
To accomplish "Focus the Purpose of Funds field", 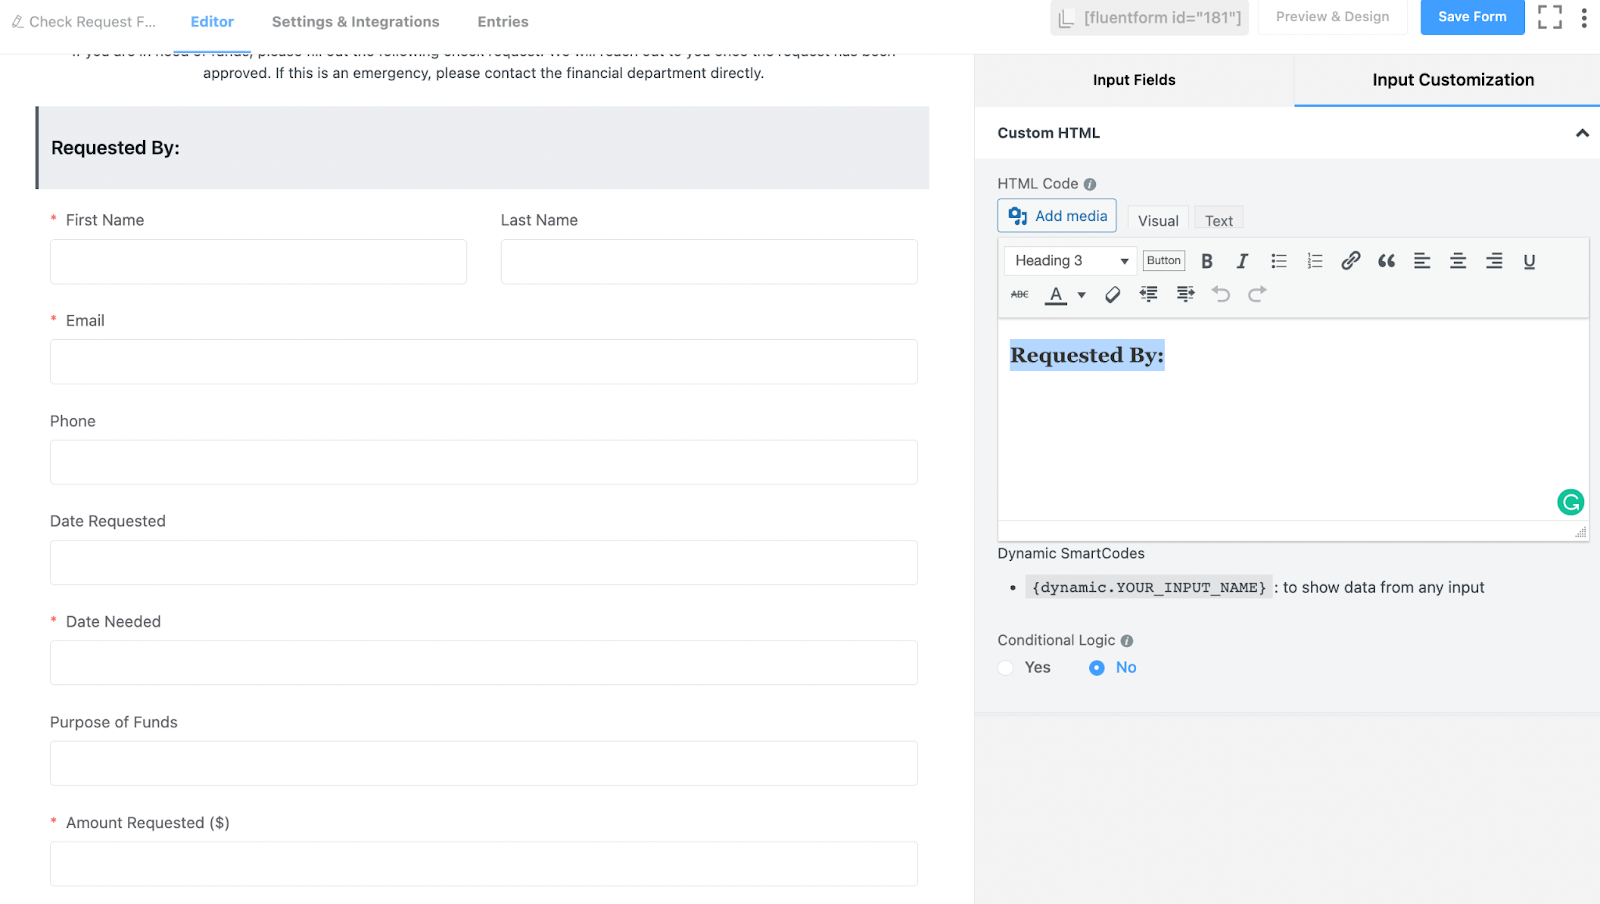I will (x=484, y=763).
